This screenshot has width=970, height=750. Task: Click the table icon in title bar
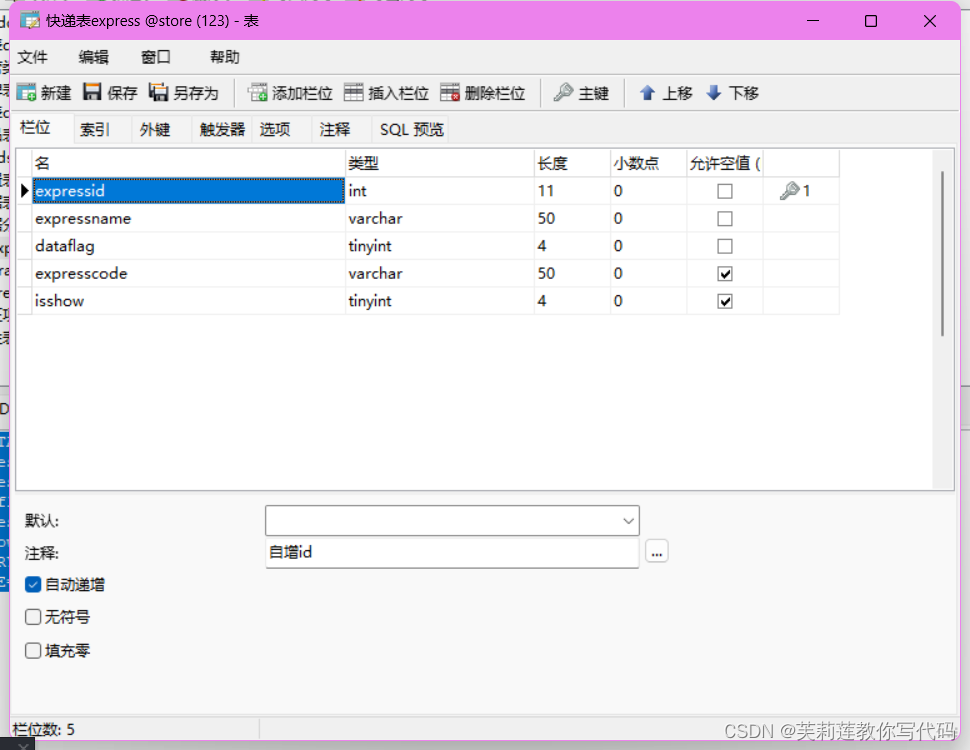coord(30,20)
